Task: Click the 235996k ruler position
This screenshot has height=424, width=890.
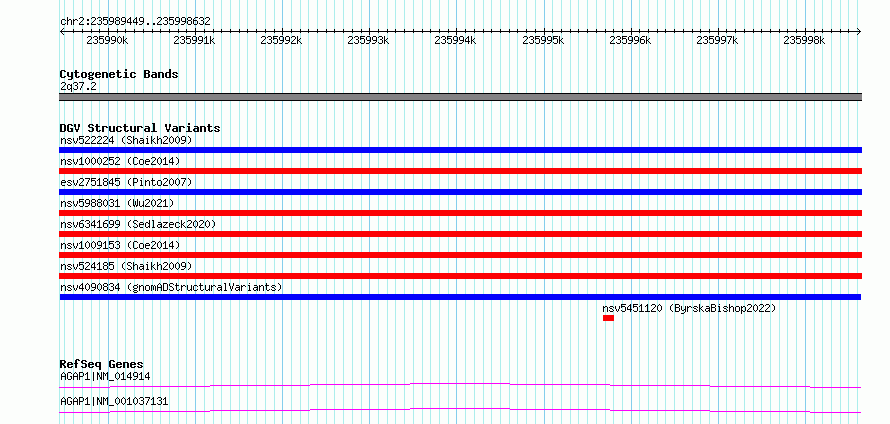Action: point(630,40)
